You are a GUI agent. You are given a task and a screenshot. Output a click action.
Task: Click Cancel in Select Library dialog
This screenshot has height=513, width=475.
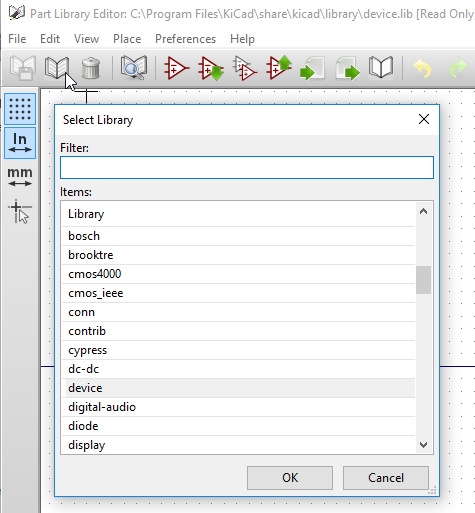click(x=386, y=478)
